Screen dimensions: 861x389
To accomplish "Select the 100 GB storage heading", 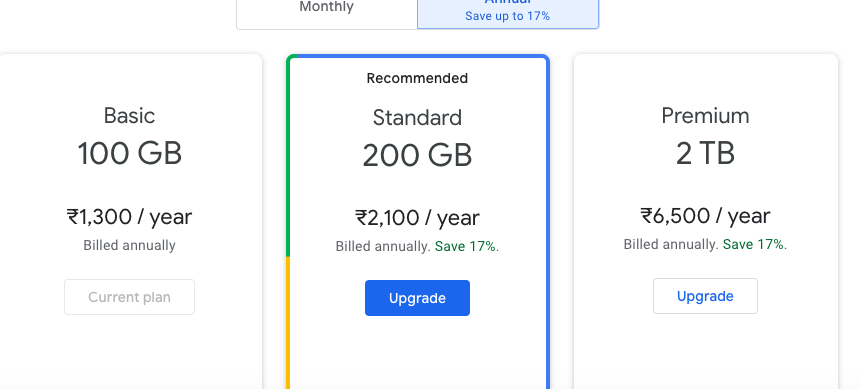I will point(130,153).
